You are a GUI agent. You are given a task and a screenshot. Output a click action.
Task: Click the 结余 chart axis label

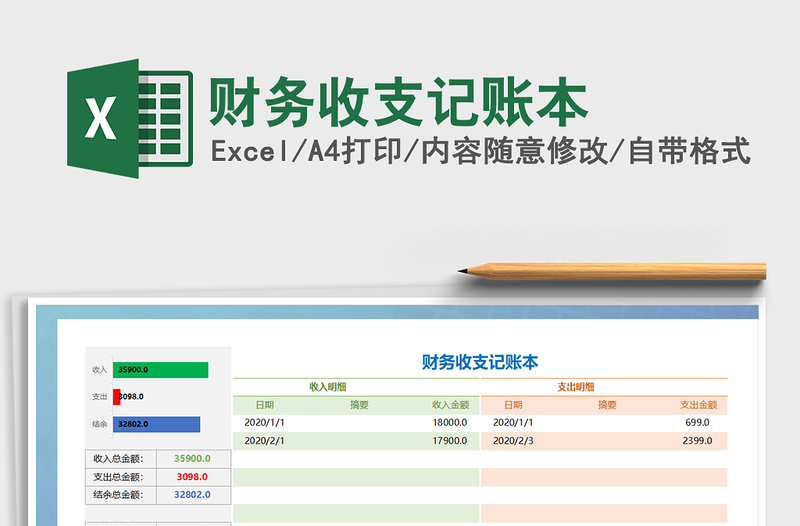[99, 424]
